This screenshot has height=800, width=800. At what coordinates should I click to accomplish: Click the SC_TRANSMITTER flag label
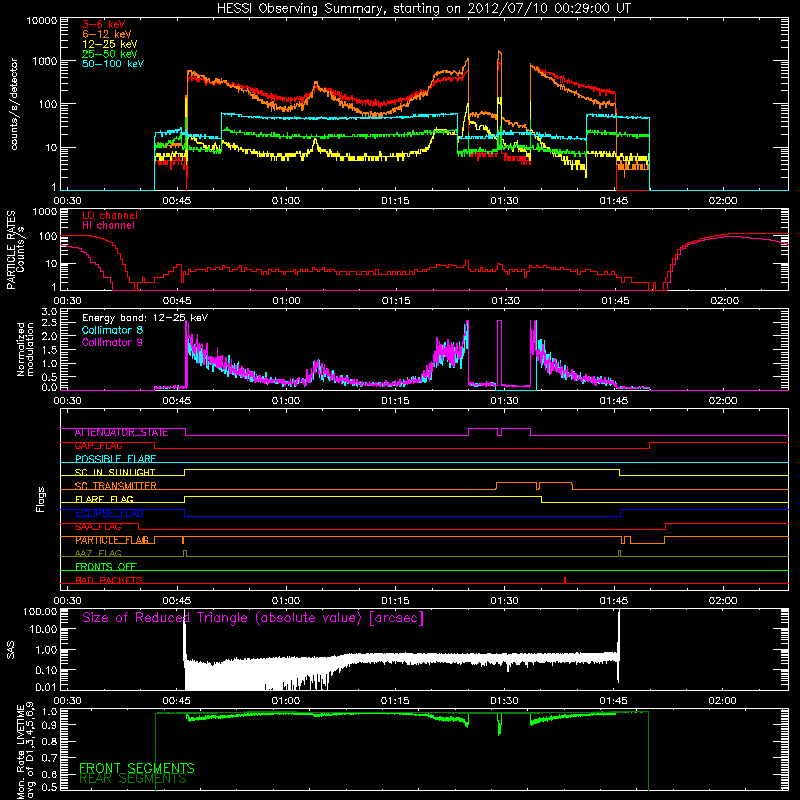(x=116, y=486)
